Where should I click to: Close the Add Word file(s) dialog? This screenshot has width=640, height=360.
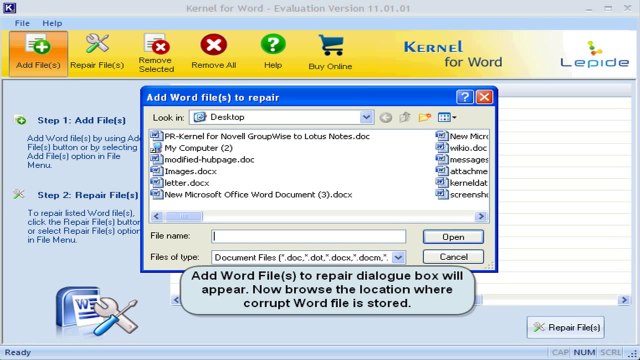(484, 97)
